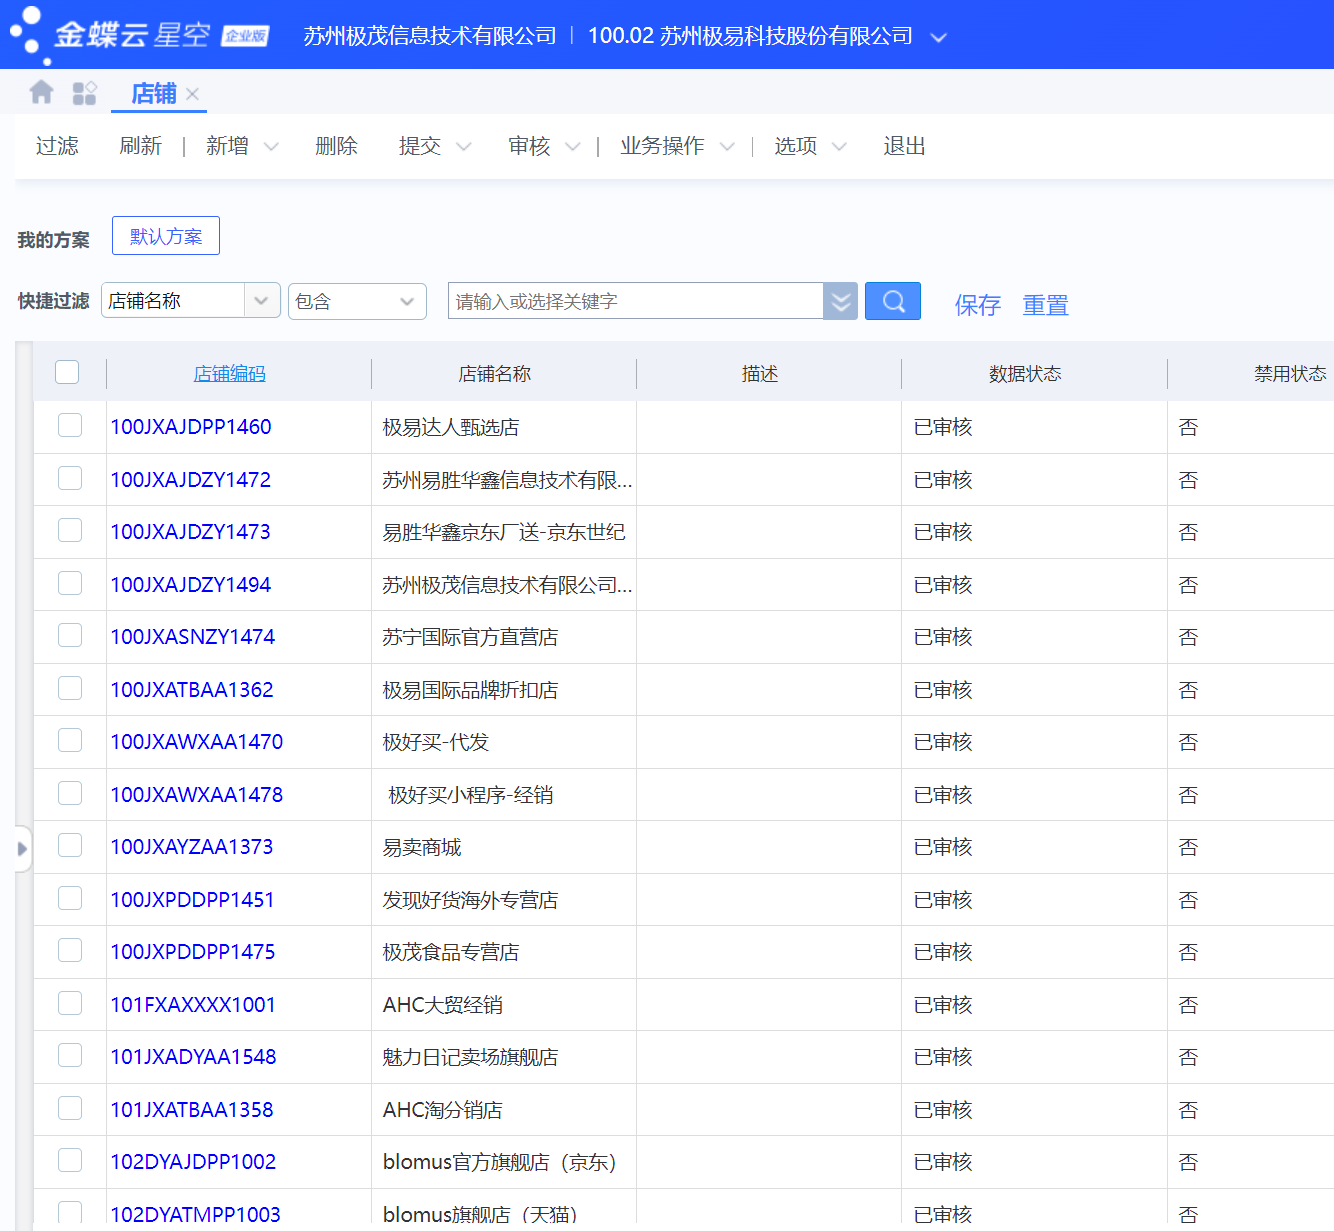
Task: Open store 100JXAWXAA1478 link
Action: [197, 795]
